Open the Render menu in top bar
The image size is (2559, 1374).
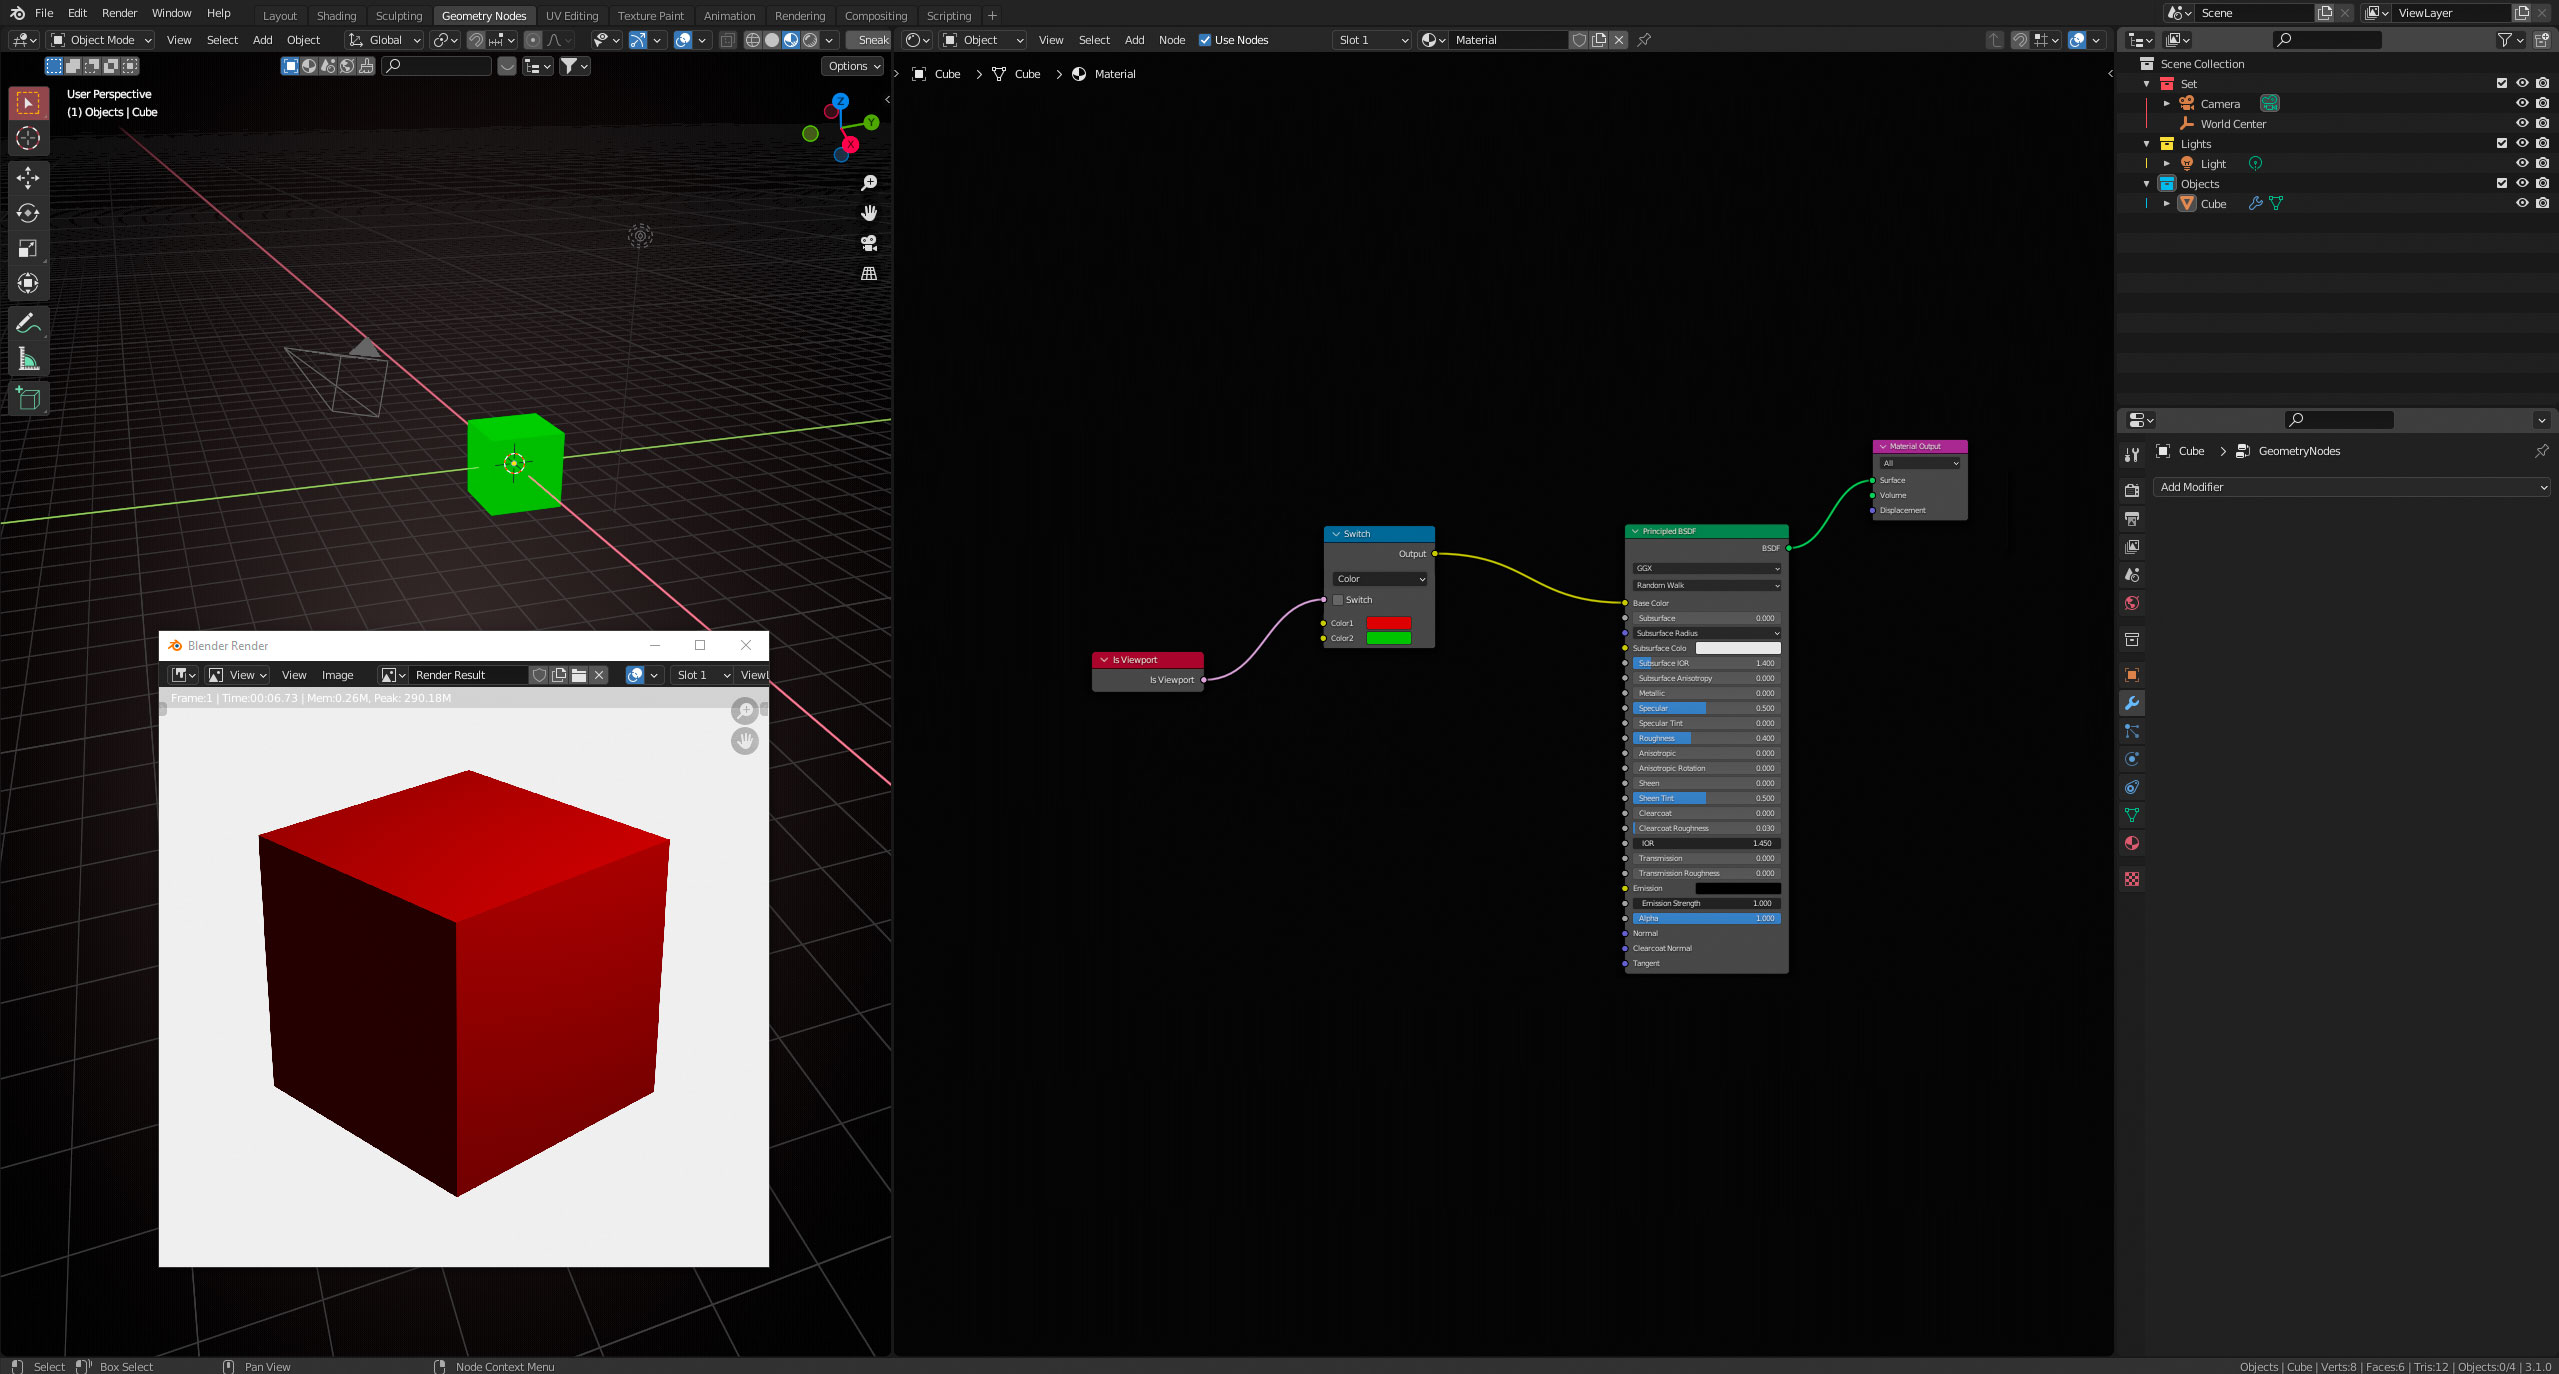tap(119, 13)
